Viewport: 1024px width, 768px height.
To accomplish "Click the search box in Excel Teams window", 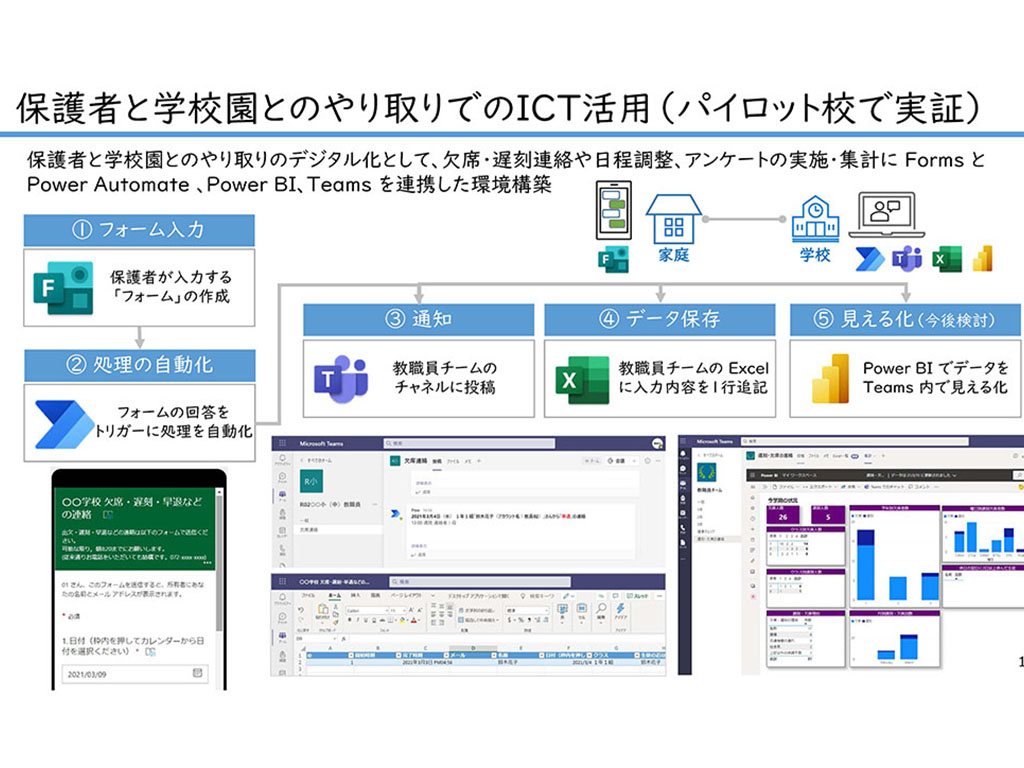I will click(480, 582).
